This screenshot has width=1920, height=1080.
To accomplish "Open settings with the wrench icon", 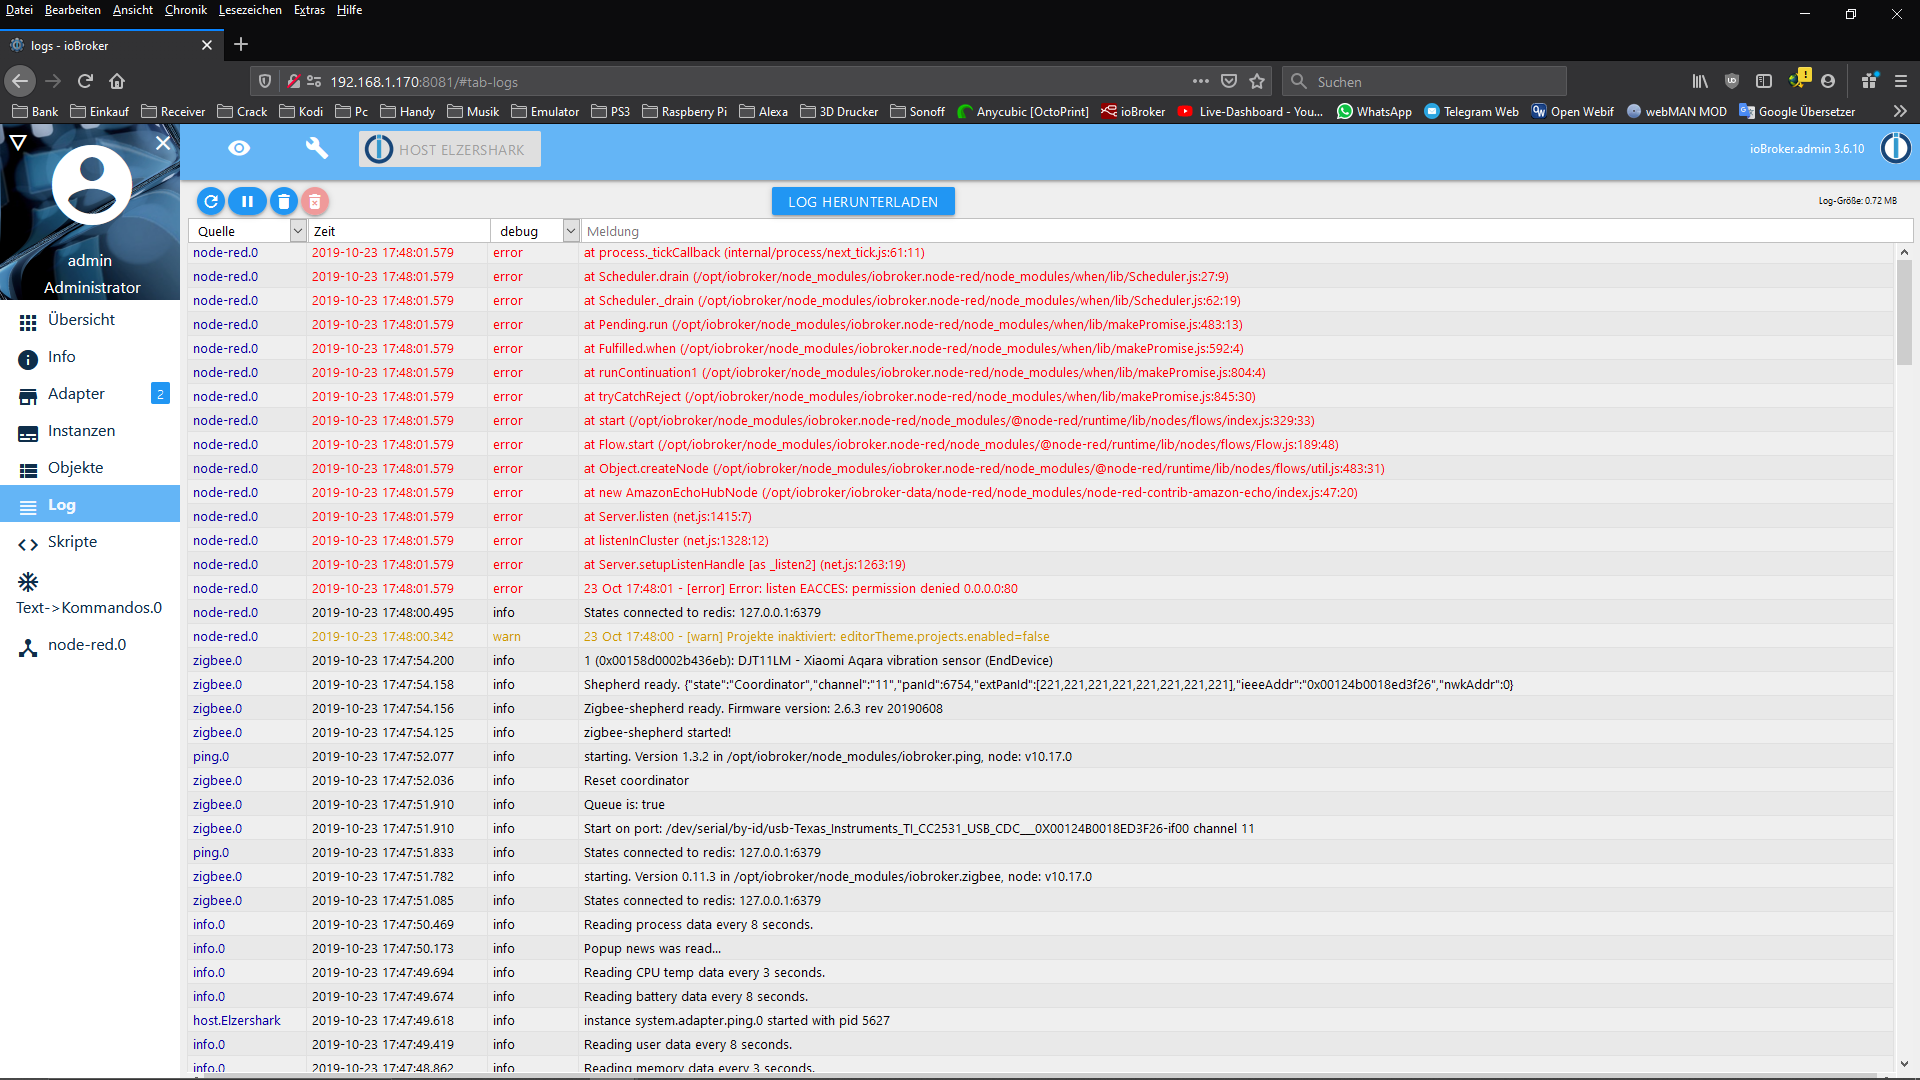I will tap(316, 148).
